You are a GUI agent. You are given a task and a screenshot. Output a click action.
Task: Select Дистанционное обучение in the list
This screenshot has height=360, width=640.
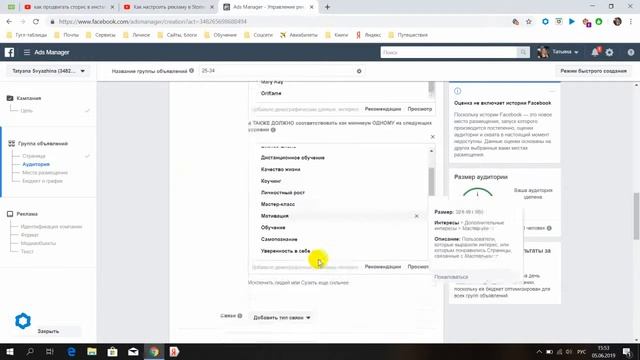point(293,158)
